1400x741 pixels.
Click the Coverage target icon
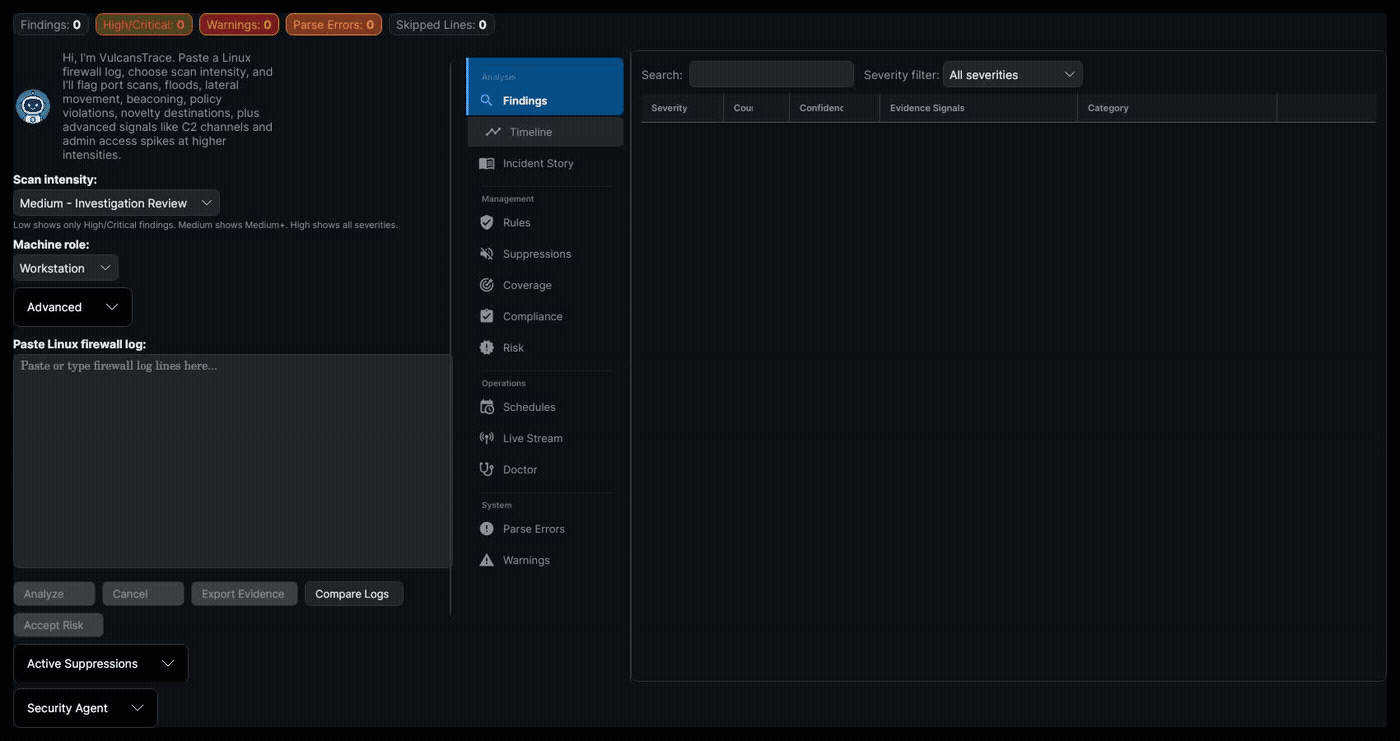click(487, 285)
